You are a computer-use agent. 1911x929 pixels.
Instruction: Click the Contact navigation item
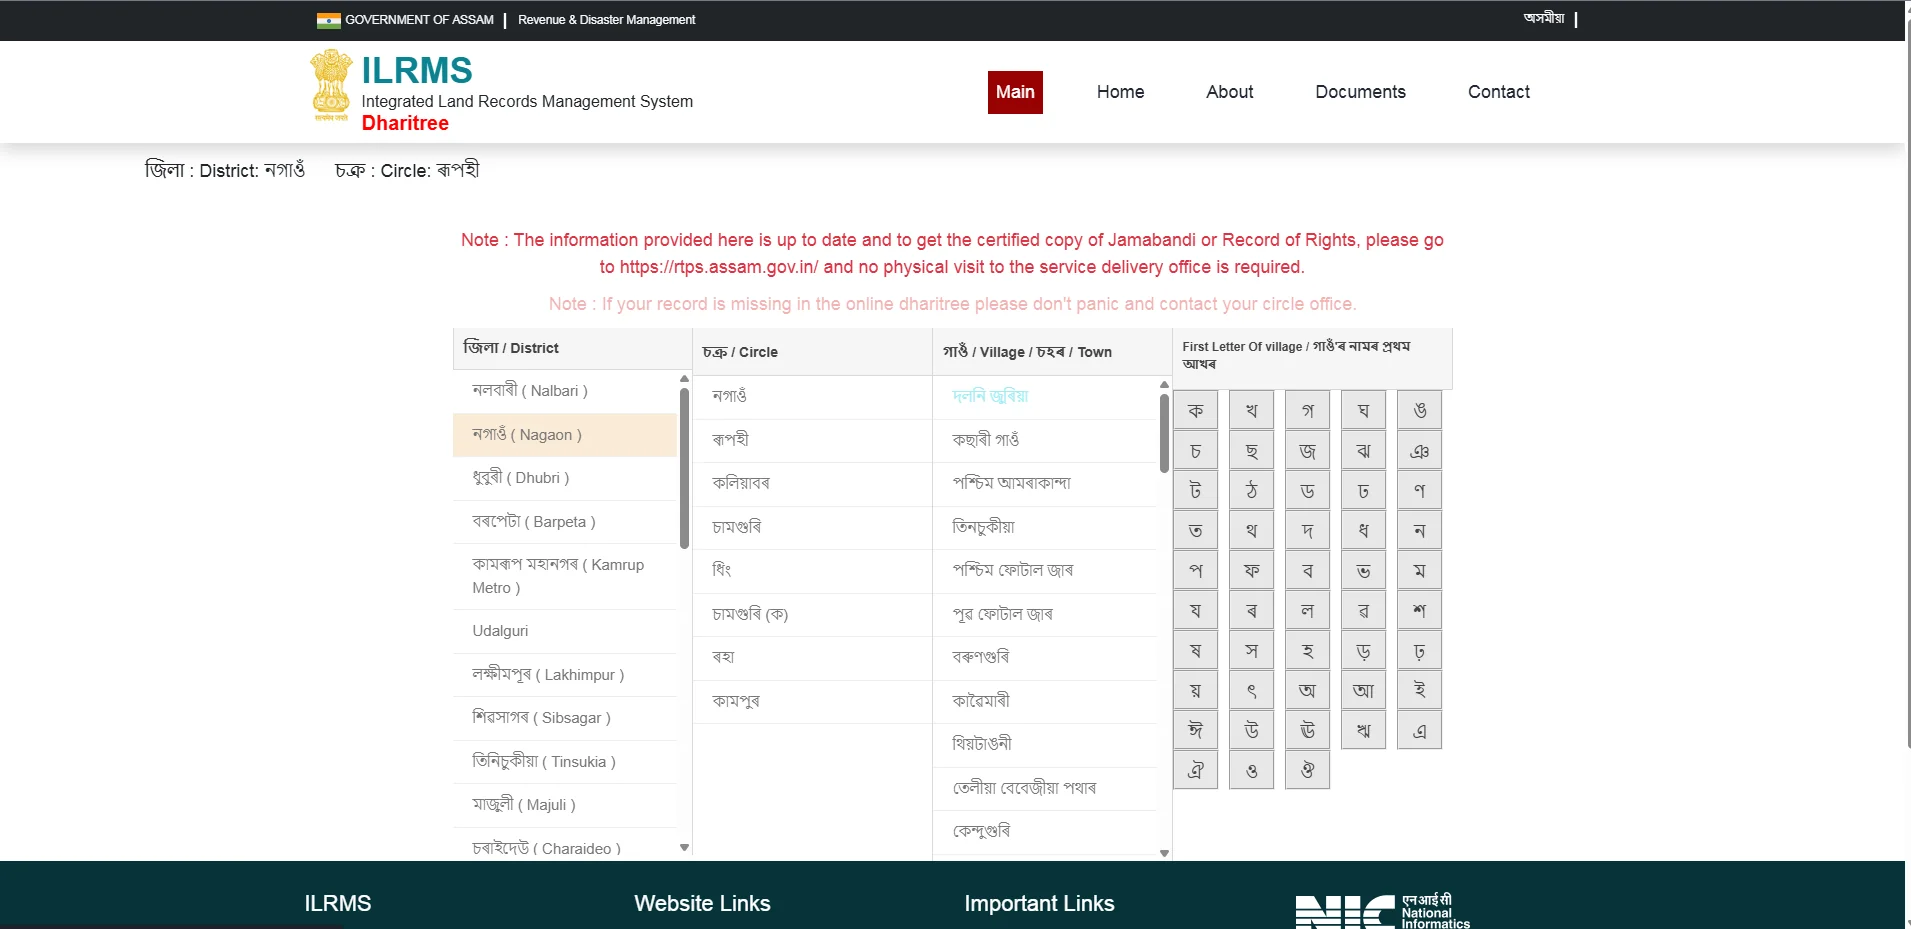click(x=1498, y=91)
